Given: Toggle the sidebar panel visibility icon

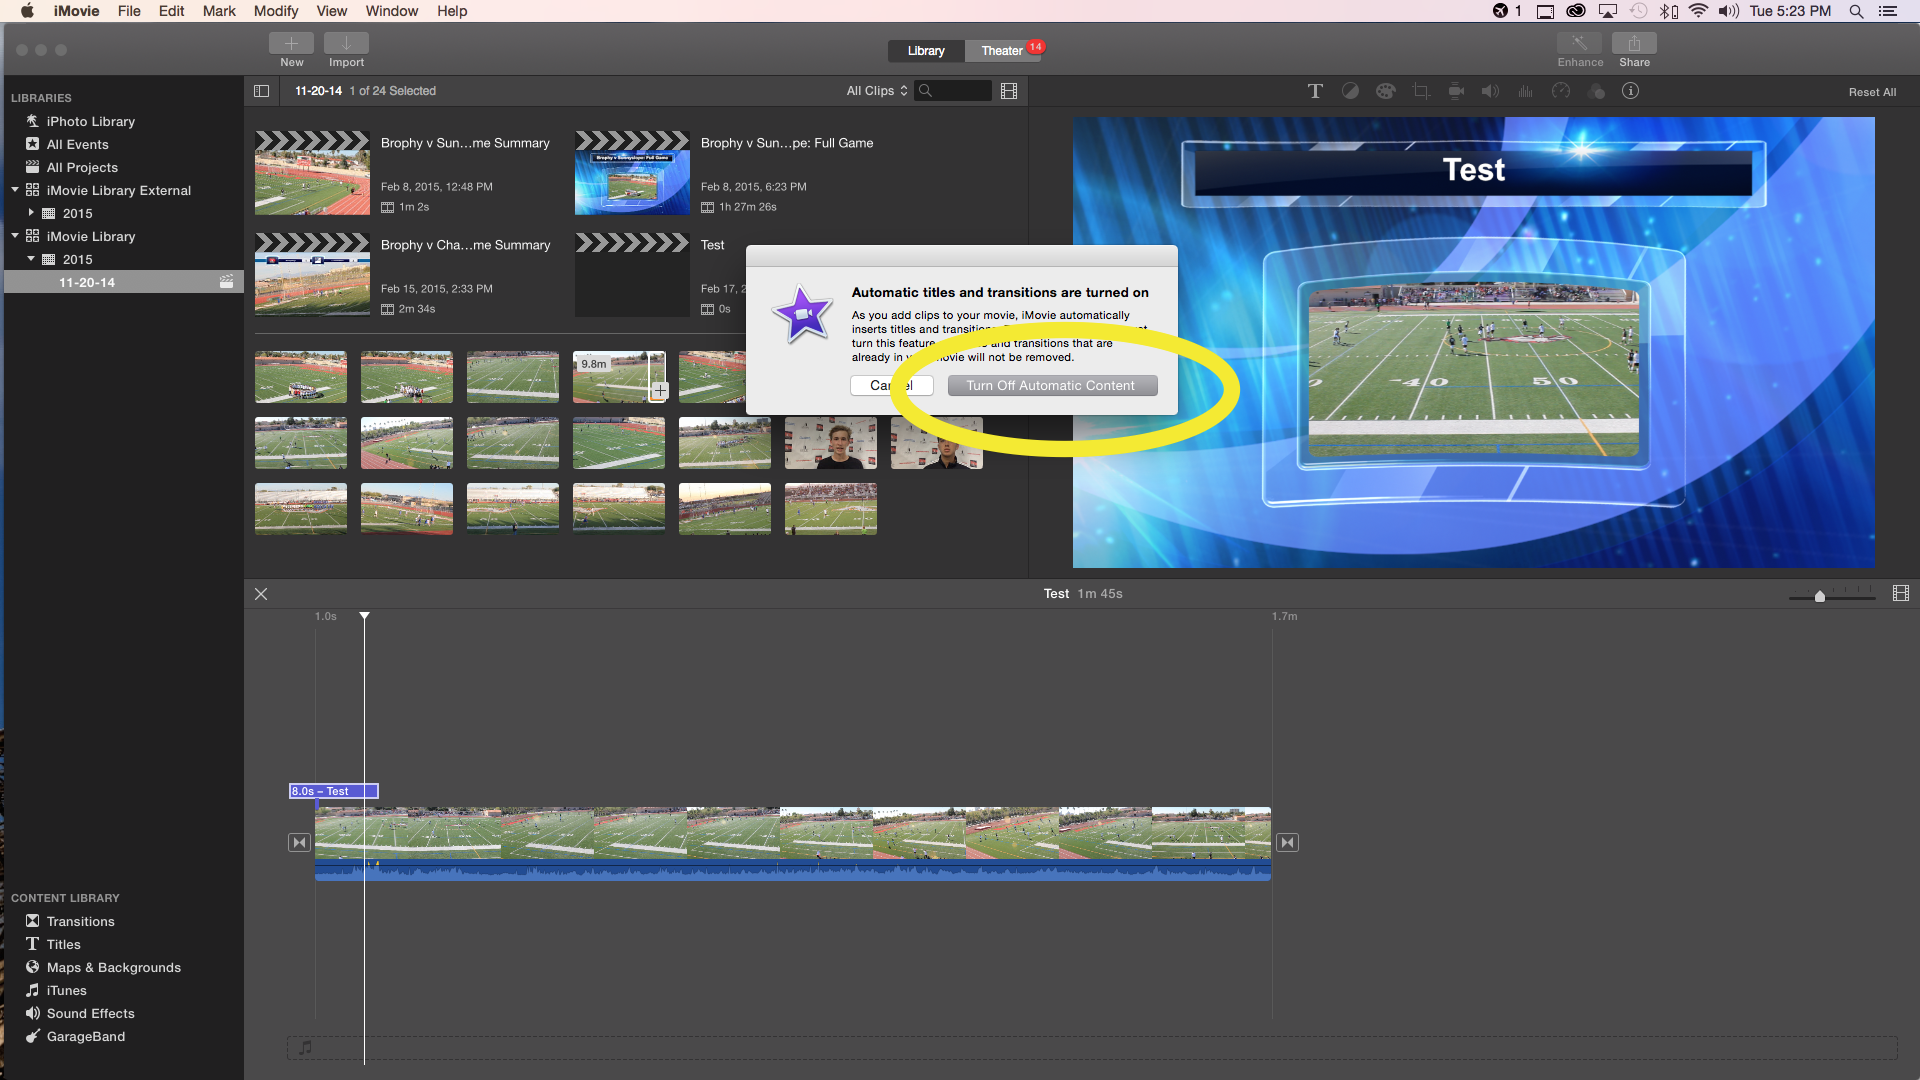Looking at the screenshot, I should [261, 90].
